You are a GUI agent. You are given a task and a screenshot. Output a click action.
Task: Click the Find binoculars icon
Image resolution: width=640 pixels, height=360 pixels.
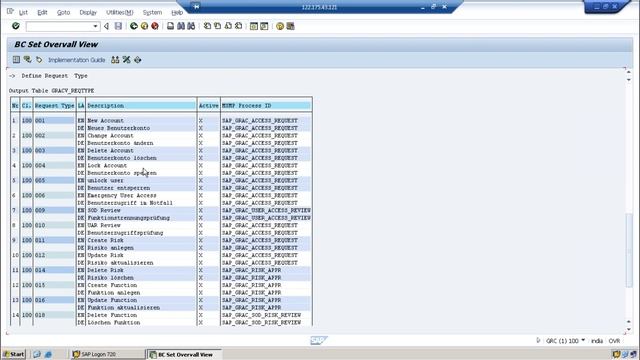click(x=181, y=26)
